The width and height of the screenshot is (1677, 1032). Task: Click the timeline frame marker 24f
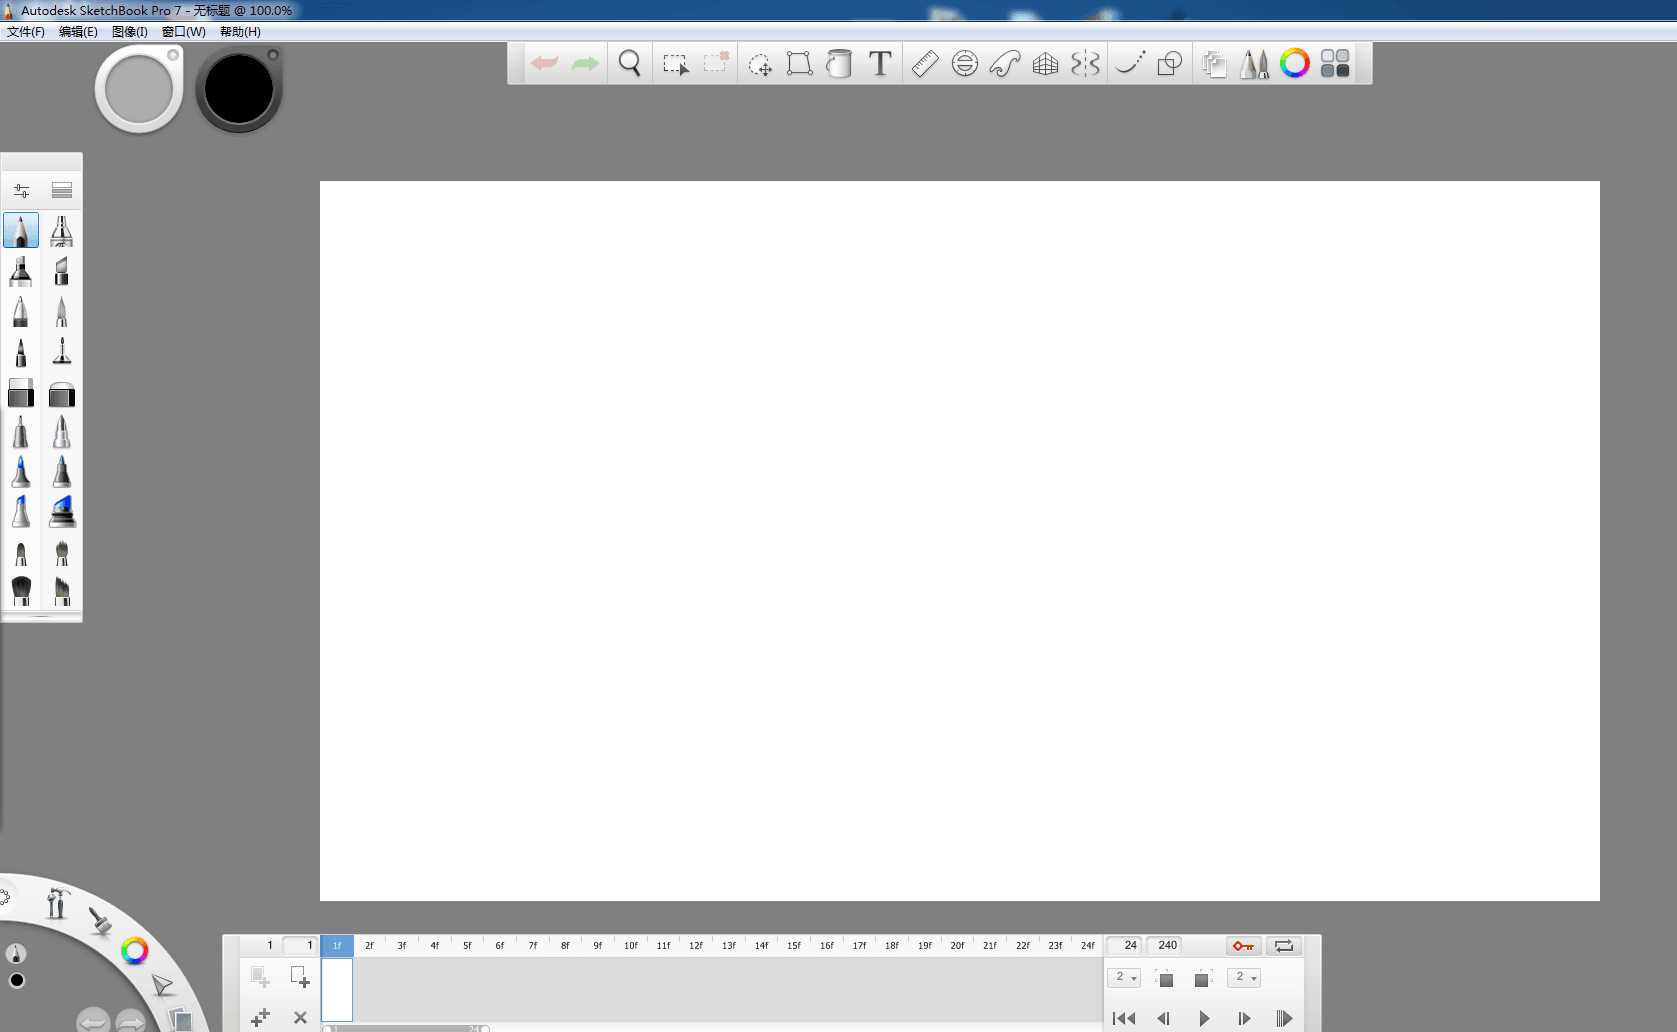tap(1087, 945)
